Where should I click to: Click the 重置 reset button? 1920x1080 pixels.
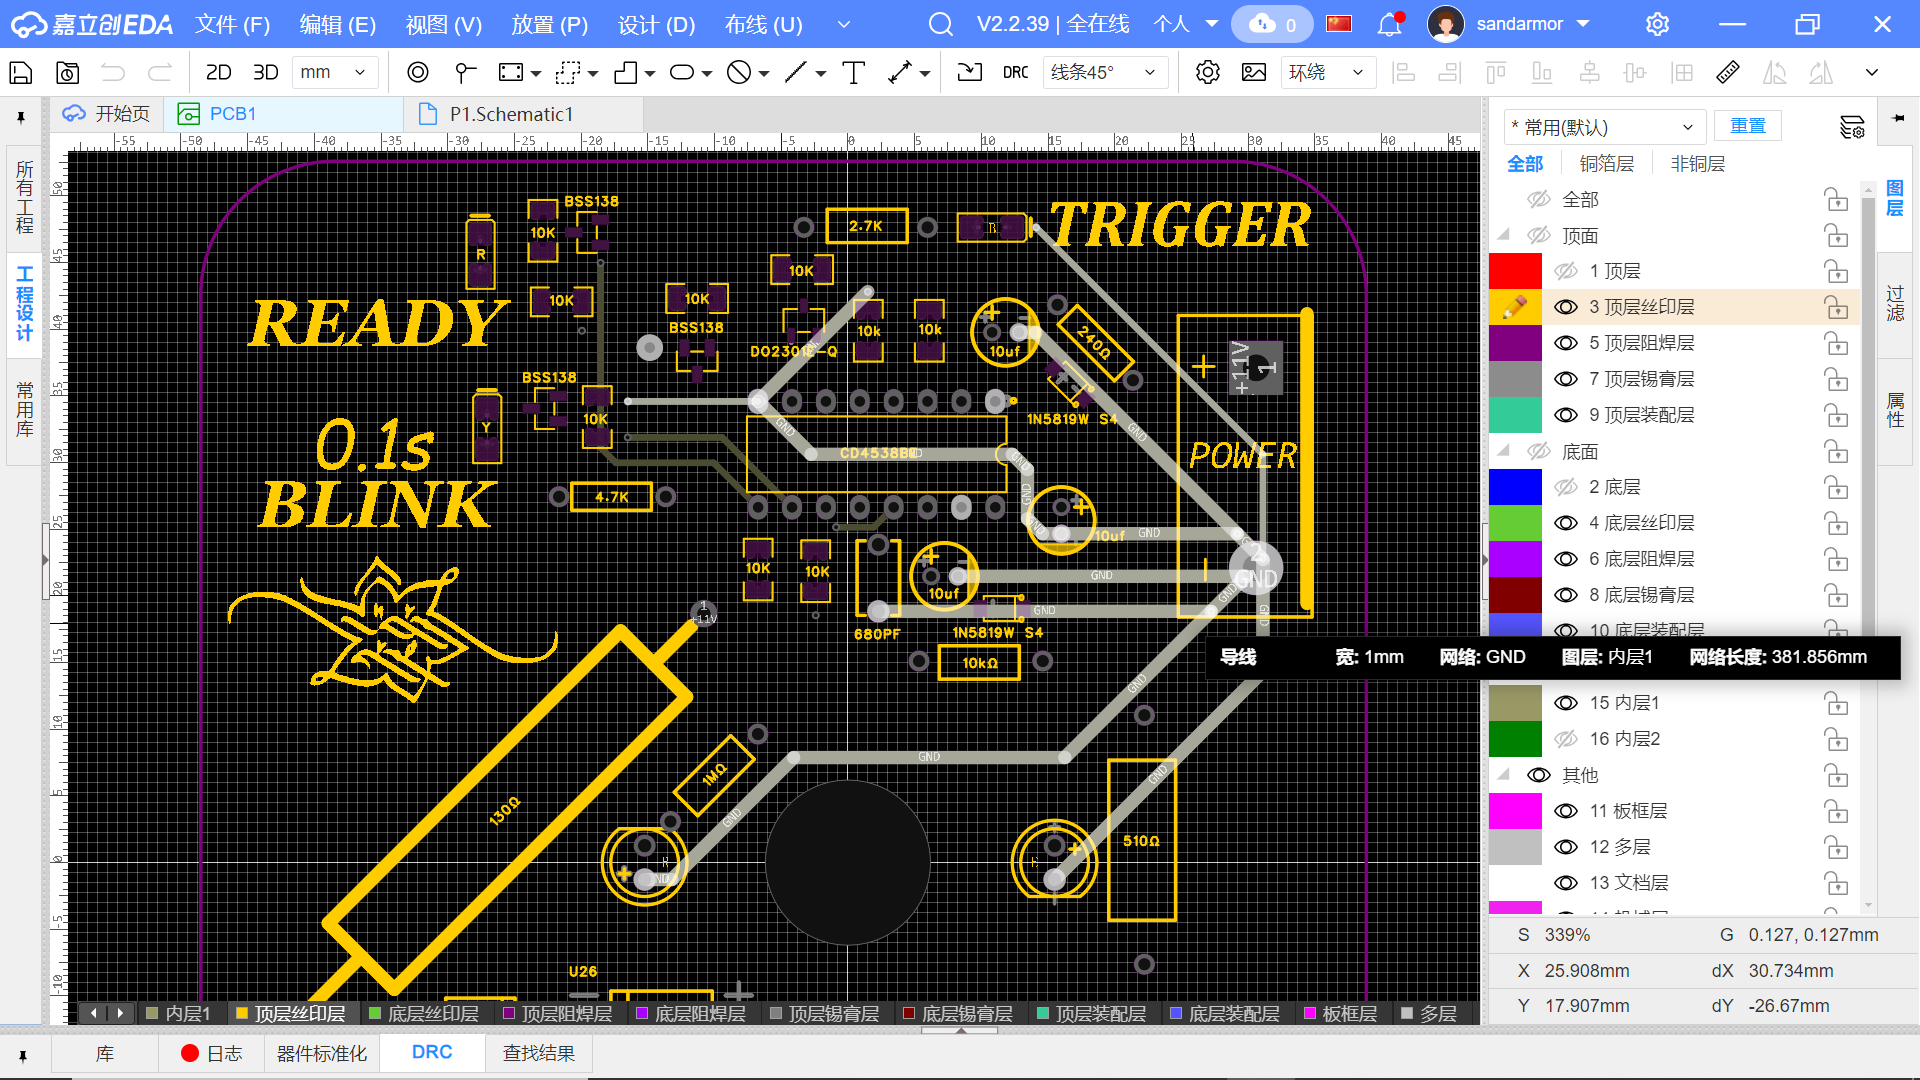click(1747, 126)
